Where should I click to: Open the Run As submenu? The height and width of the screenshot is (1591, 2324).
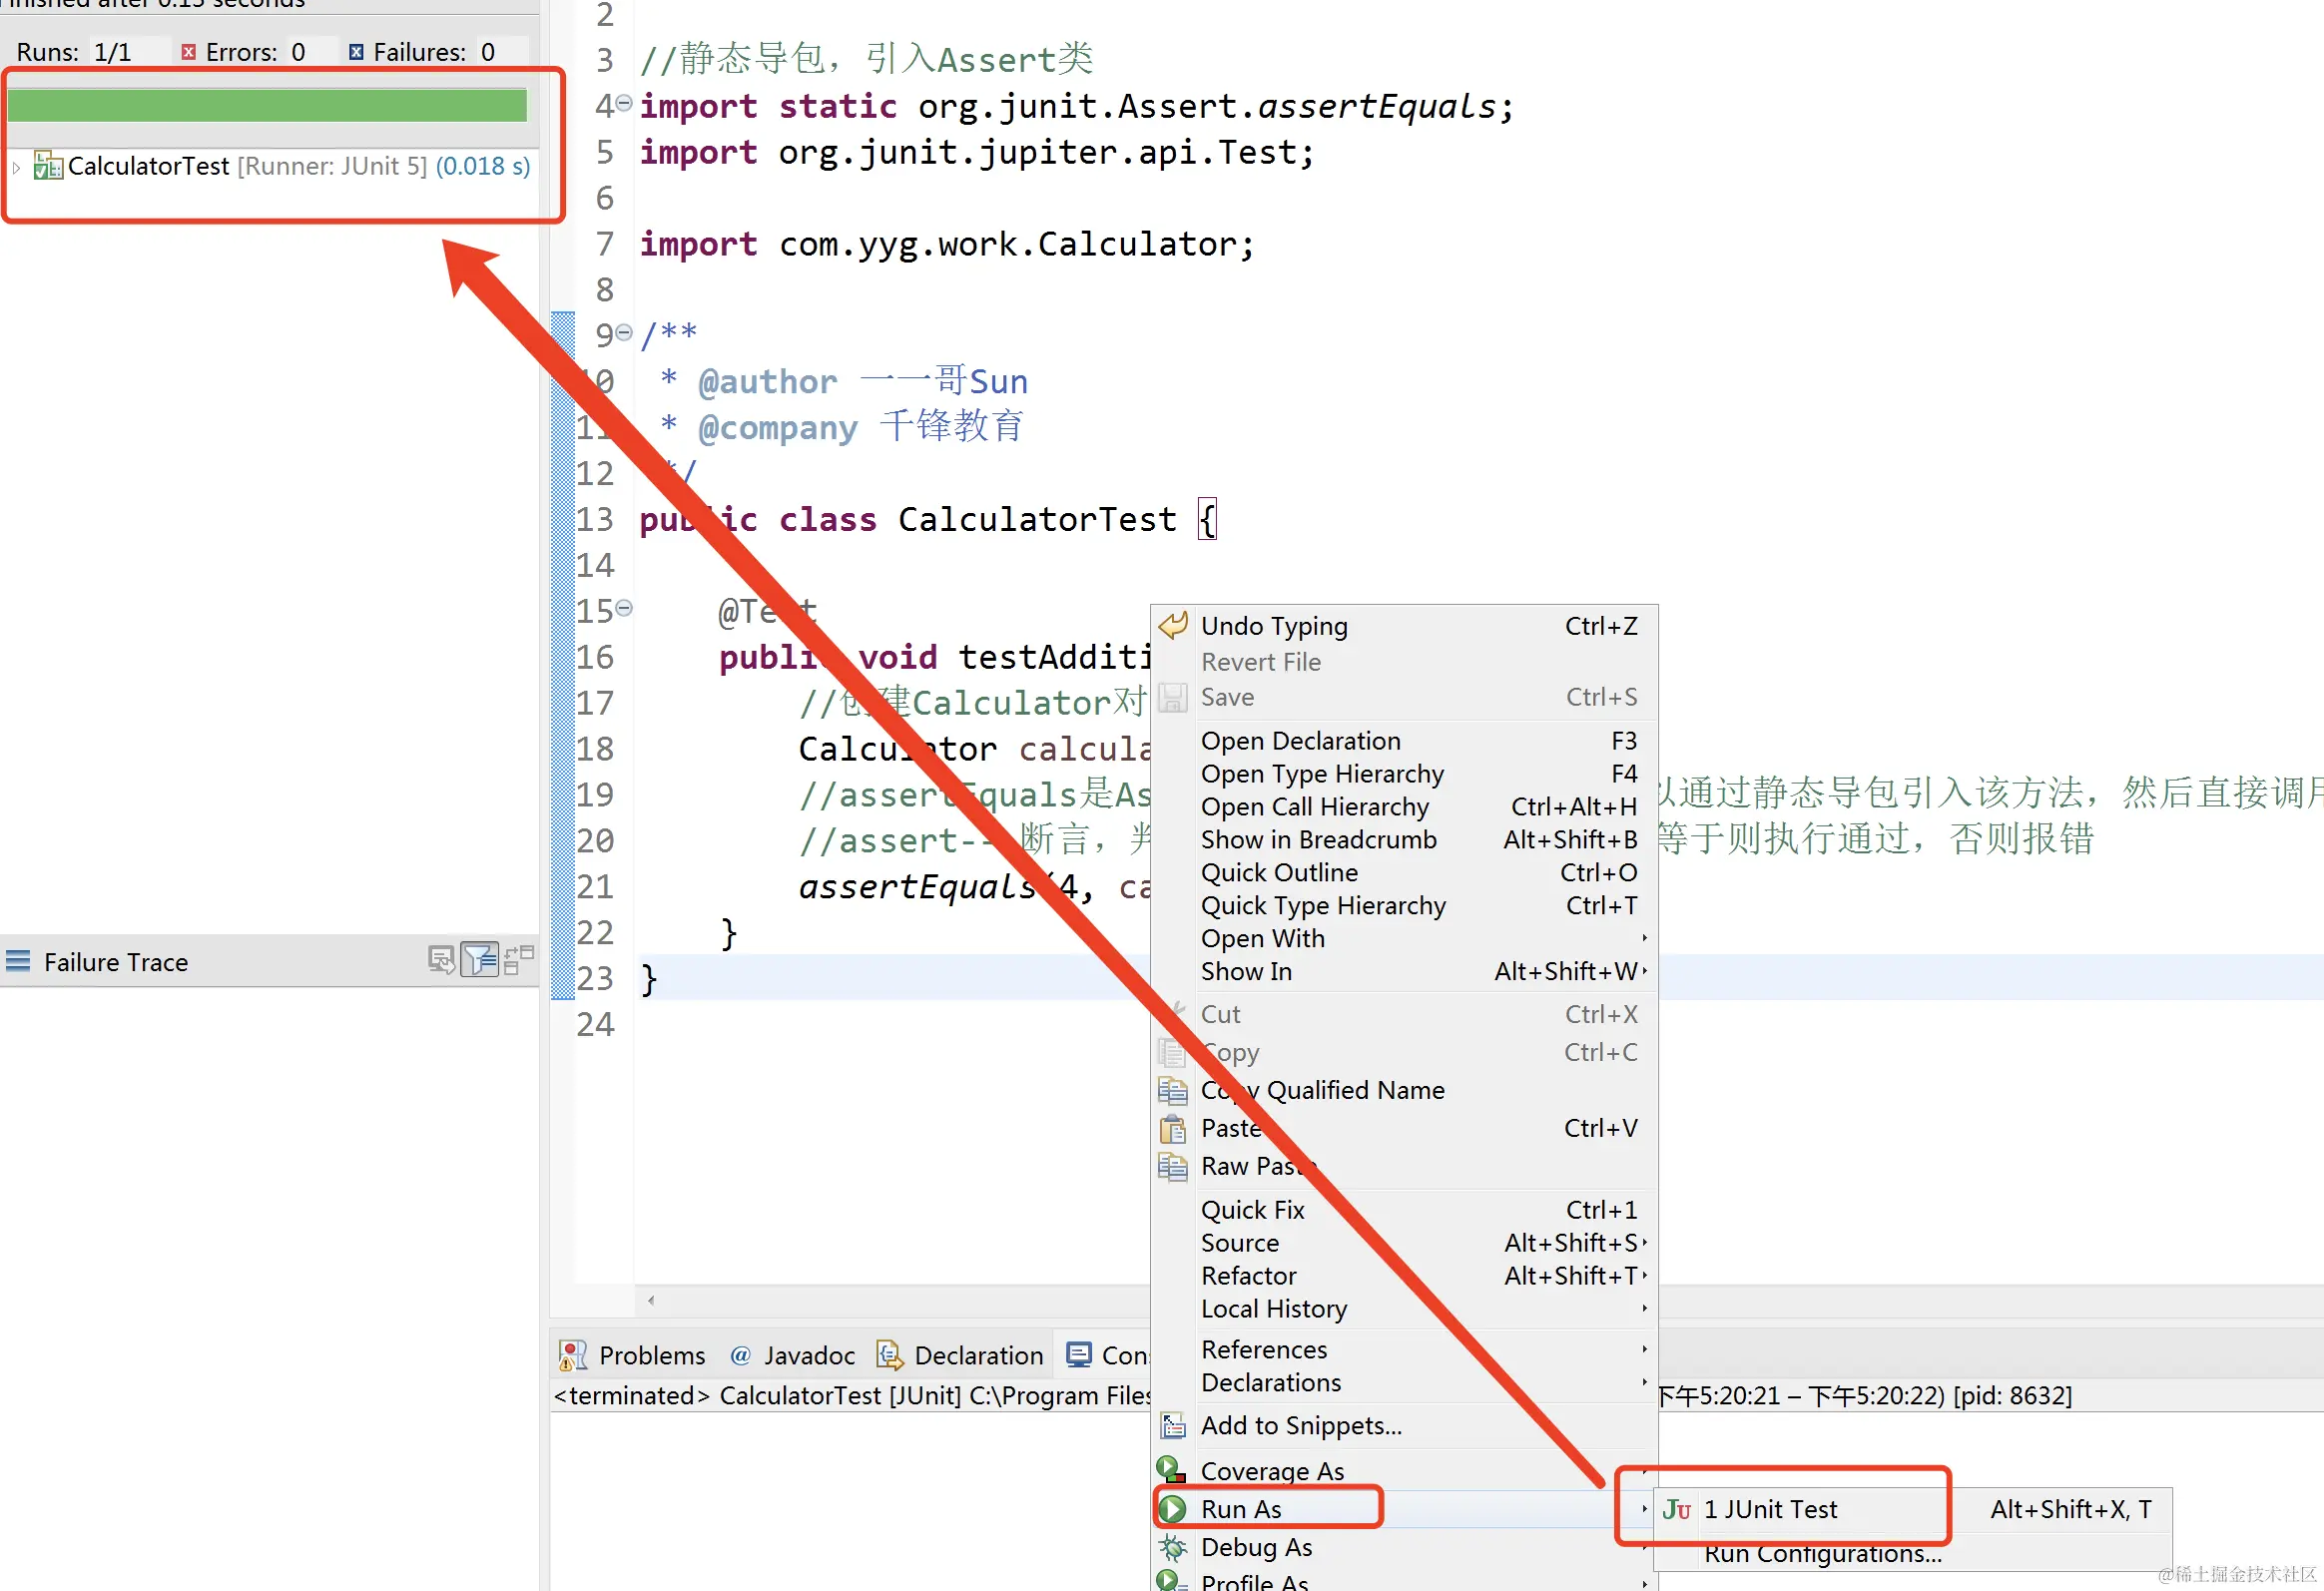point(1404,1509)
